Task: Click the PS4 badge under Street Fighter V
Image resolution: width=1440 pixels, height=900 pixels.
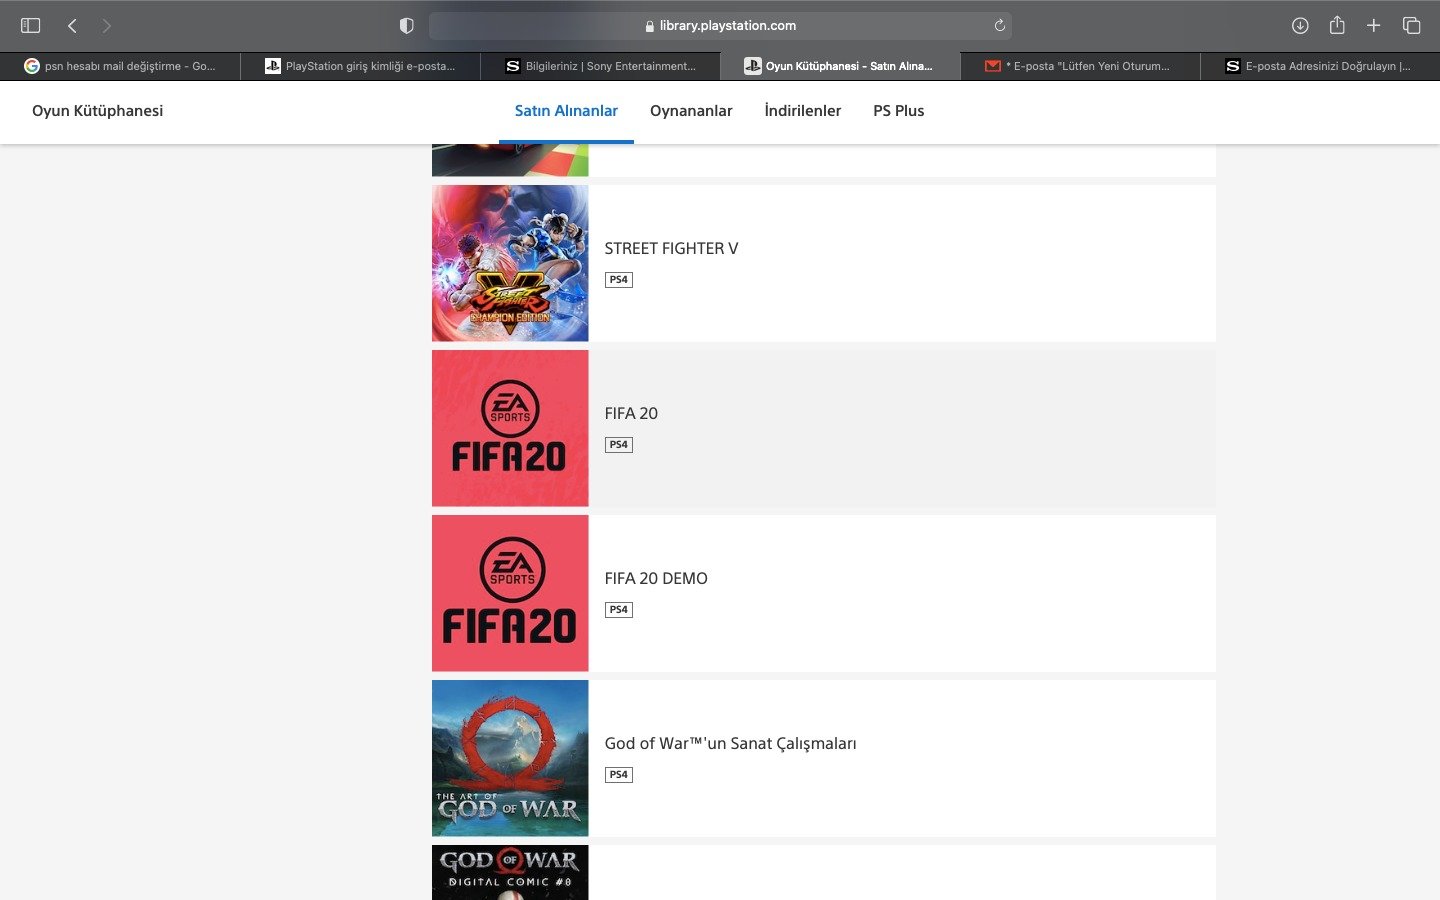Action: pyautogui.click(x=619, y=280)
